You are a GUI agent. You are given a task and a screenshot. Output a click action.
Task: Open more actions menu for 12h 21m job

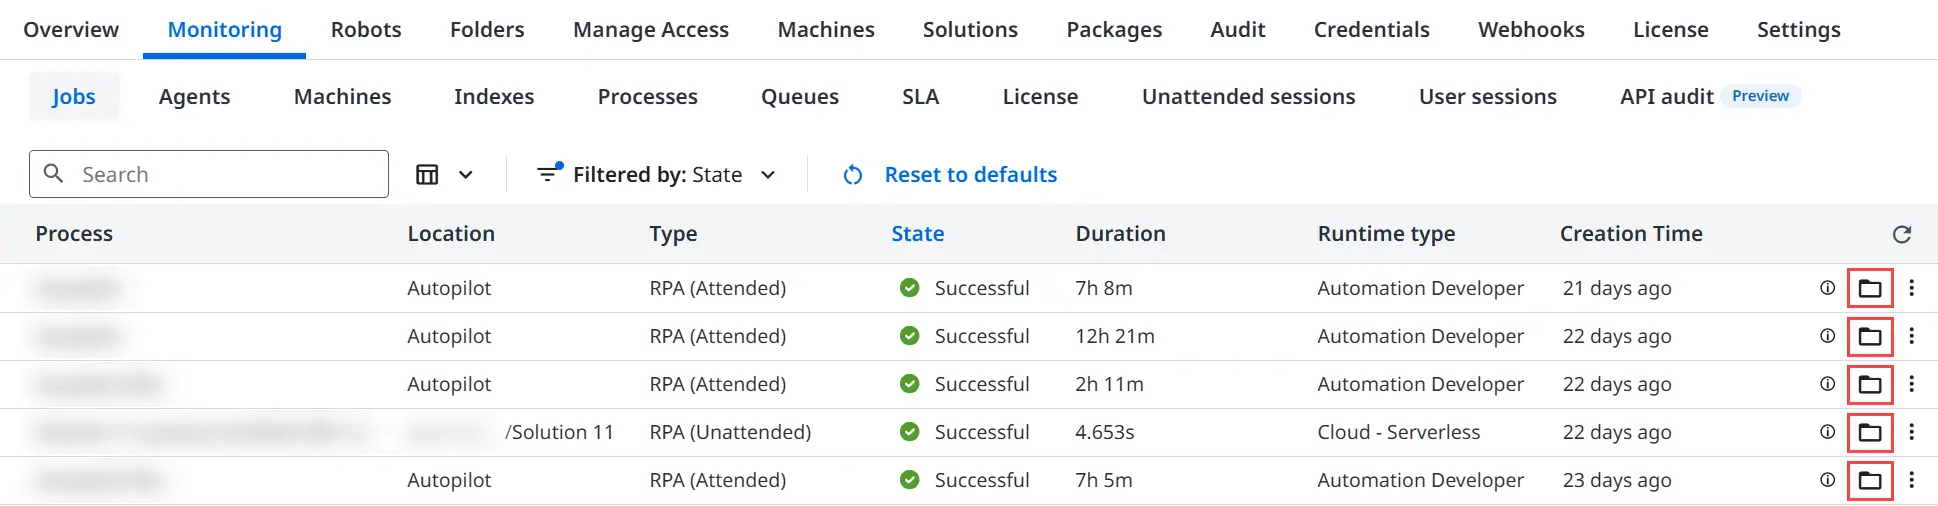click(x=1911, y=336)
